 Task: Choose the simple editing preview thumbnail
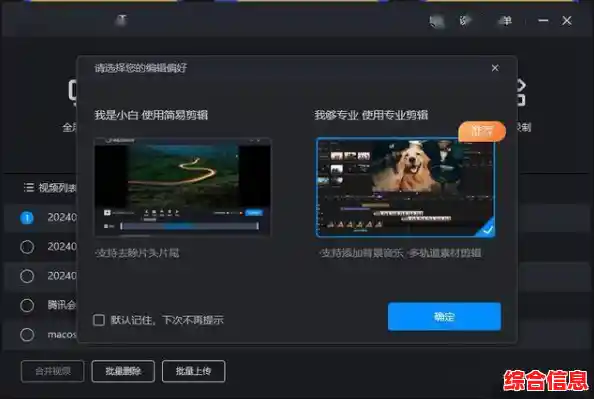tap(183, 187)
